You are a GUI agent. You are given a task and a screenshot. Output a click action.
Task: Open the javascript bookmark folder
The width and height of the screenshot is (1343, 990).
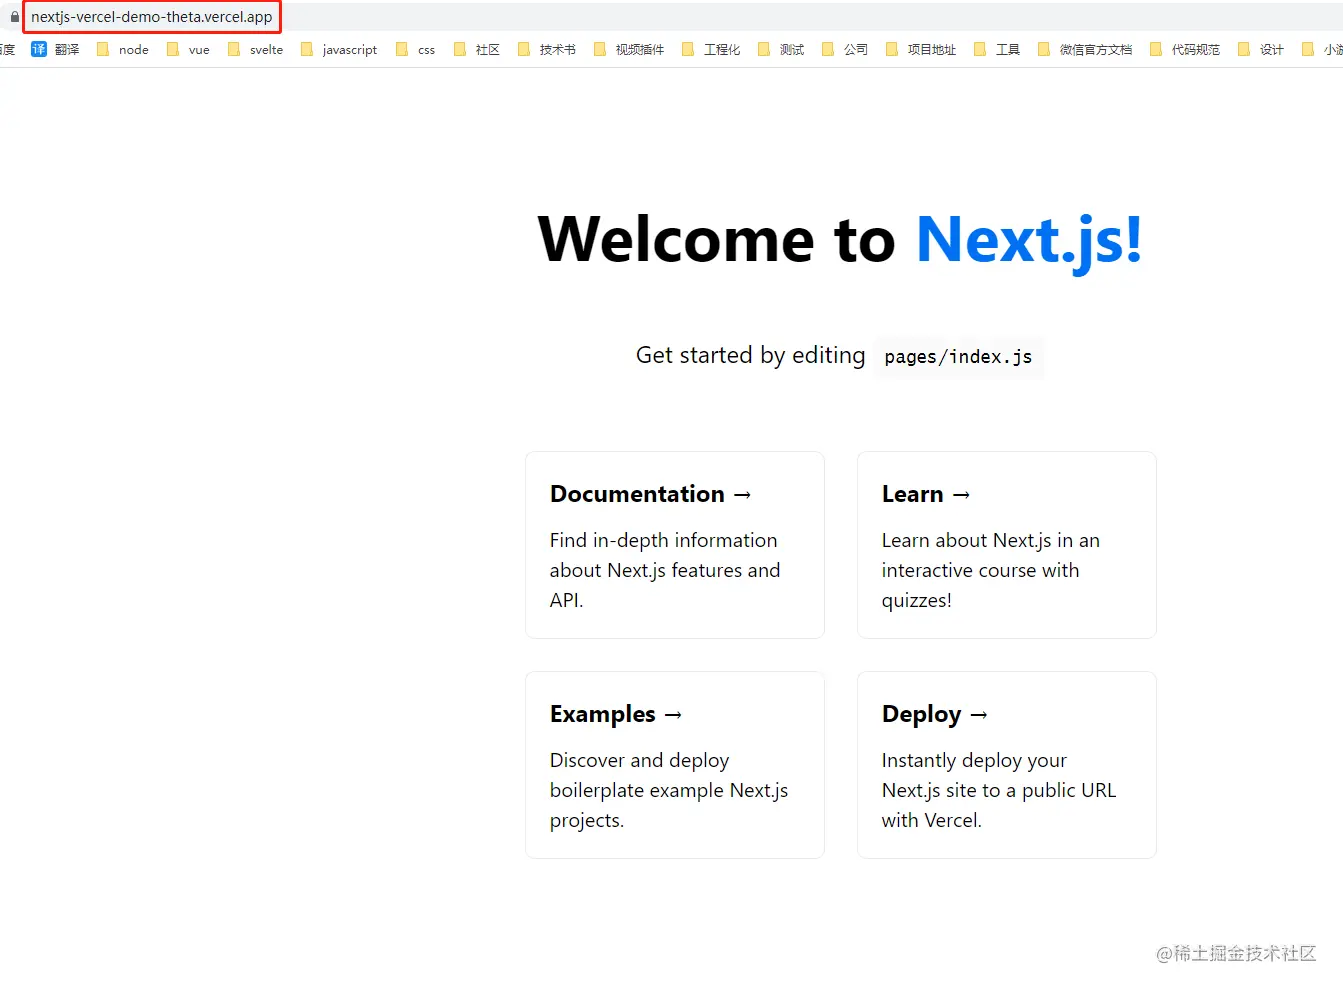(x=339, y=49)
